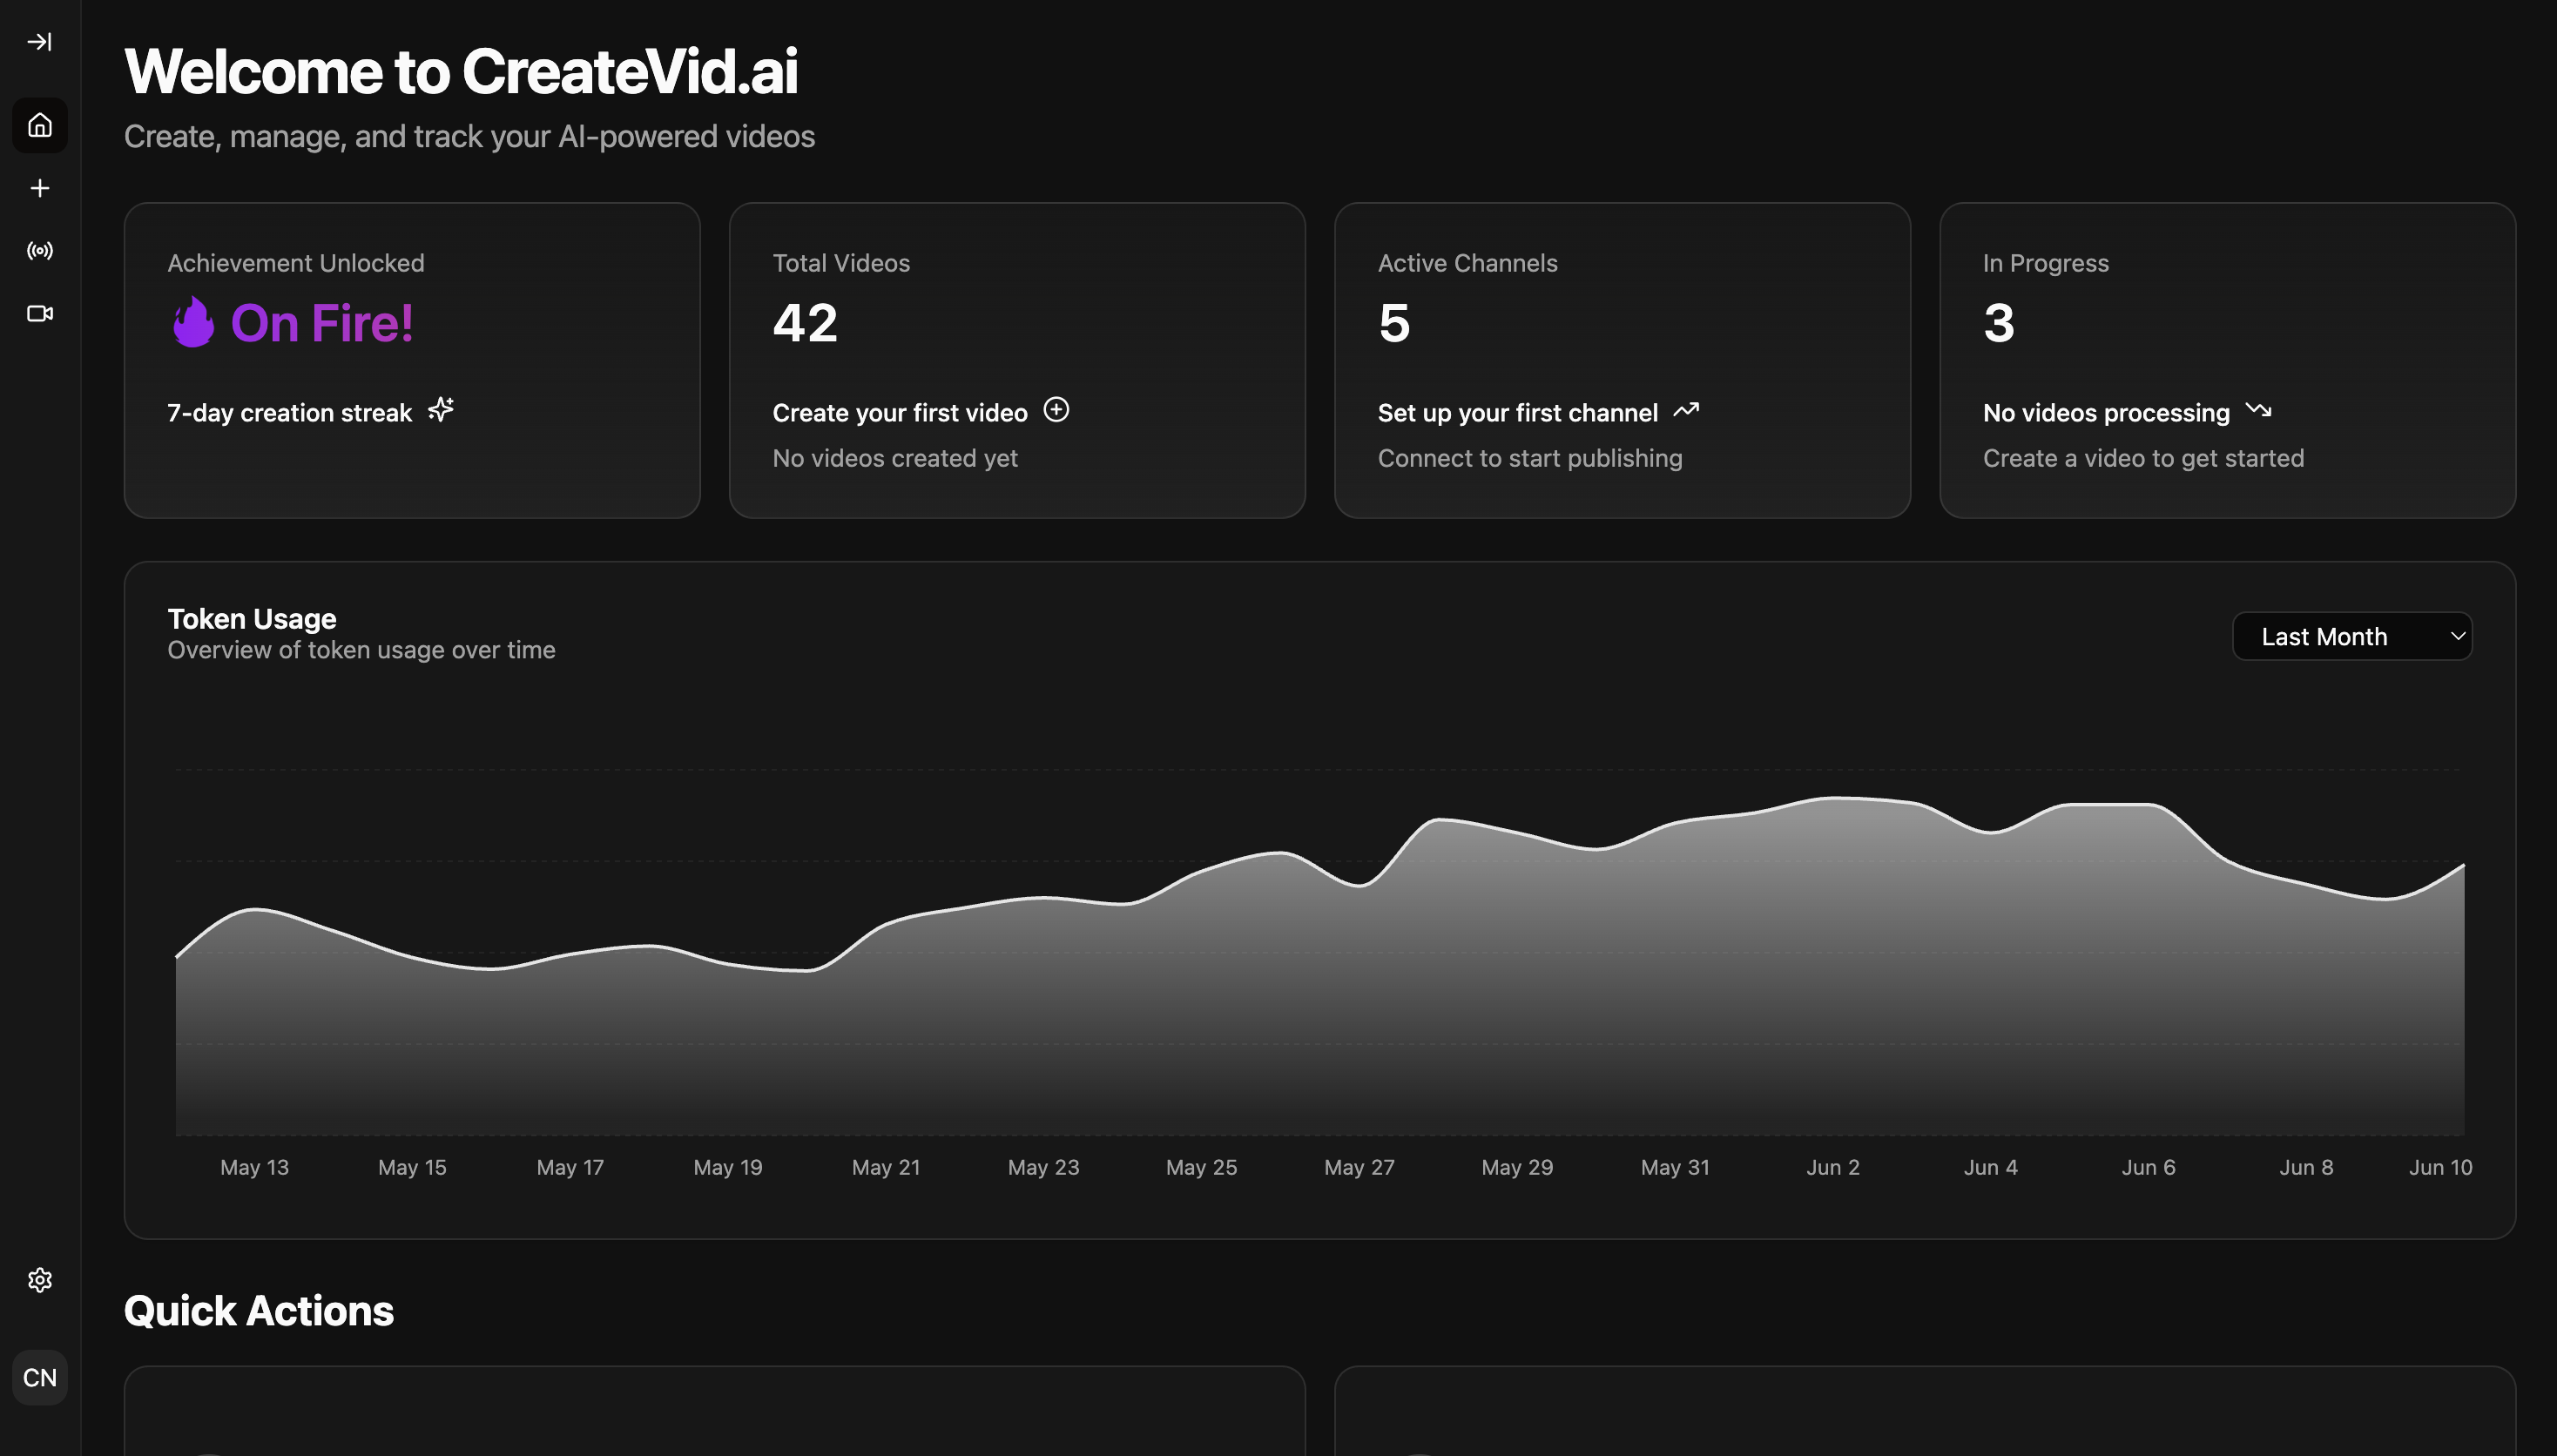Viewport: 2557px width, 1456px height.
Task: Click the Jun 8 axis label
Action: coord(2306,1167)
